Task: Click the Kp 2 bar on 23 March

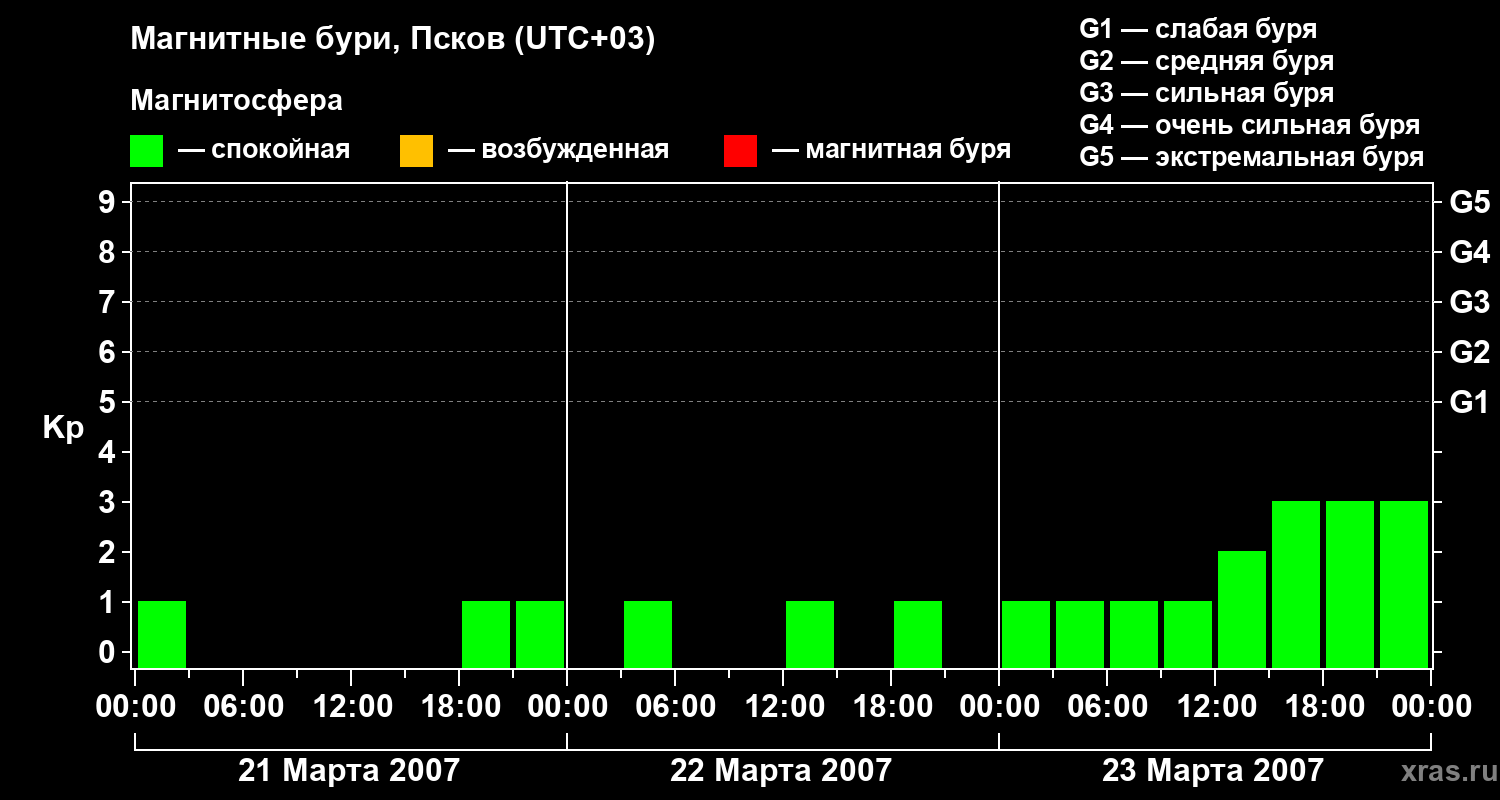Action: click(1242, 609)
